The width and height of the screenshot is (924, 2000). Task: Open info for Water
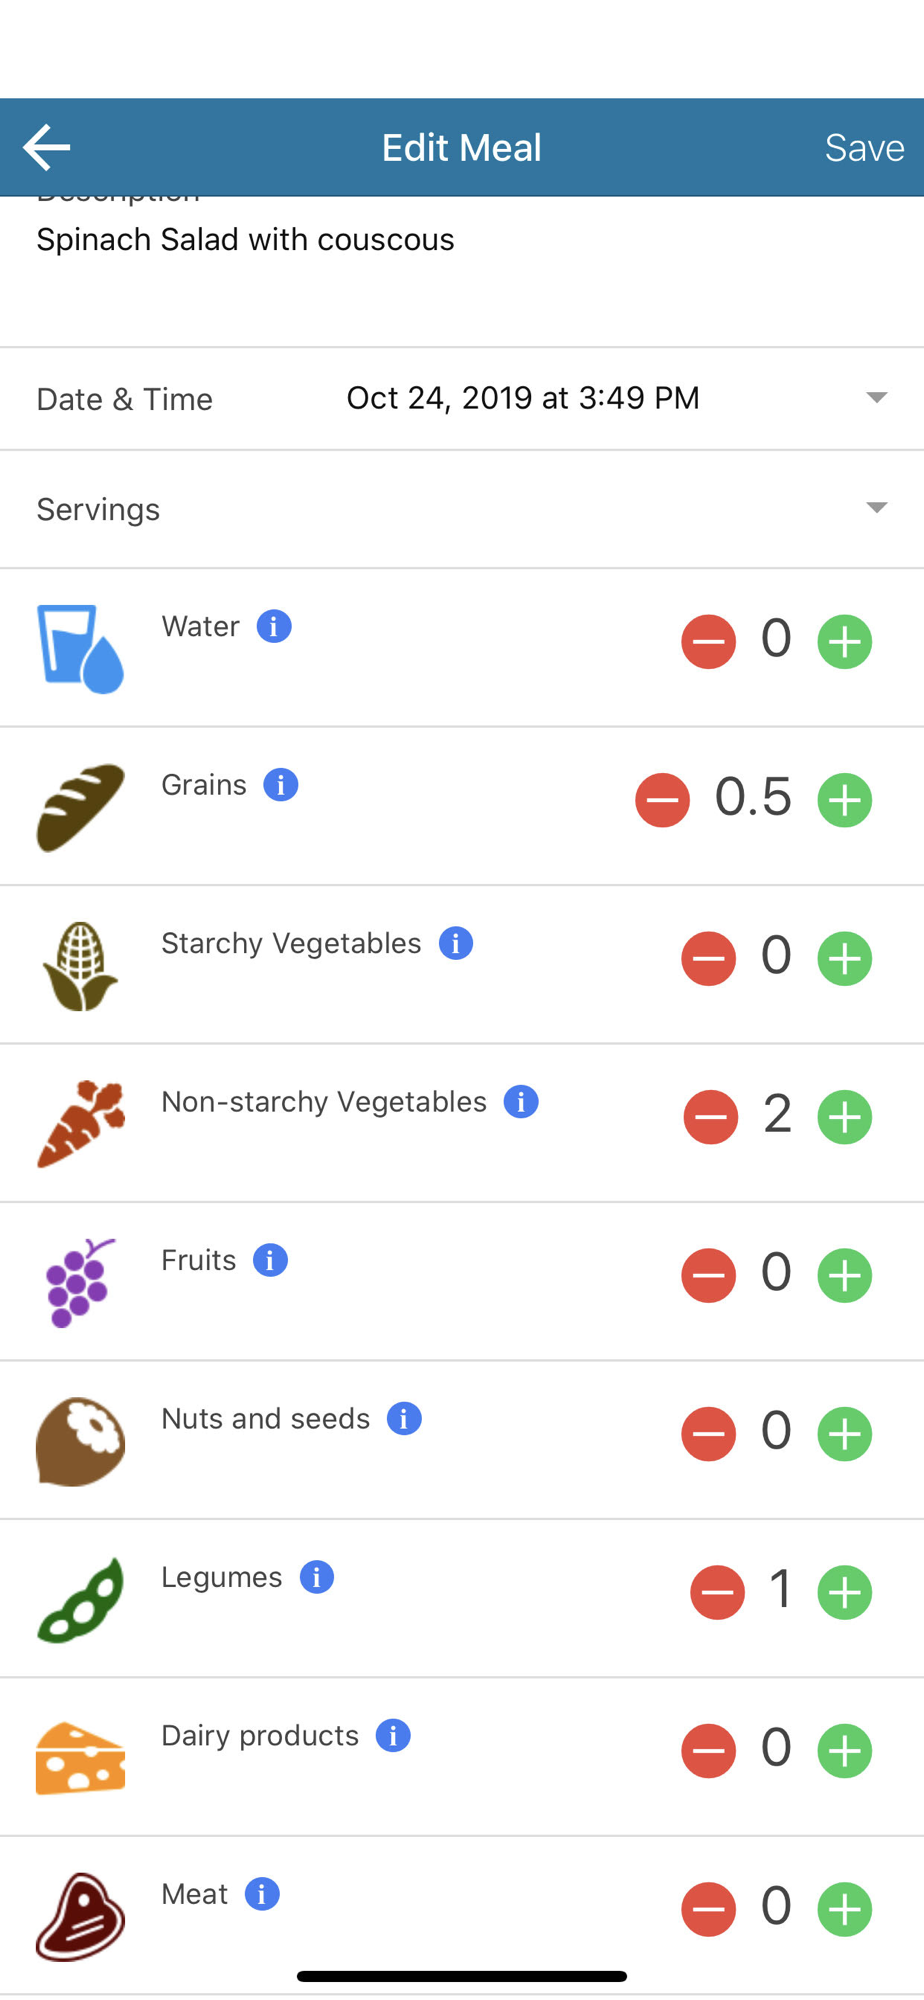[274, 626]
